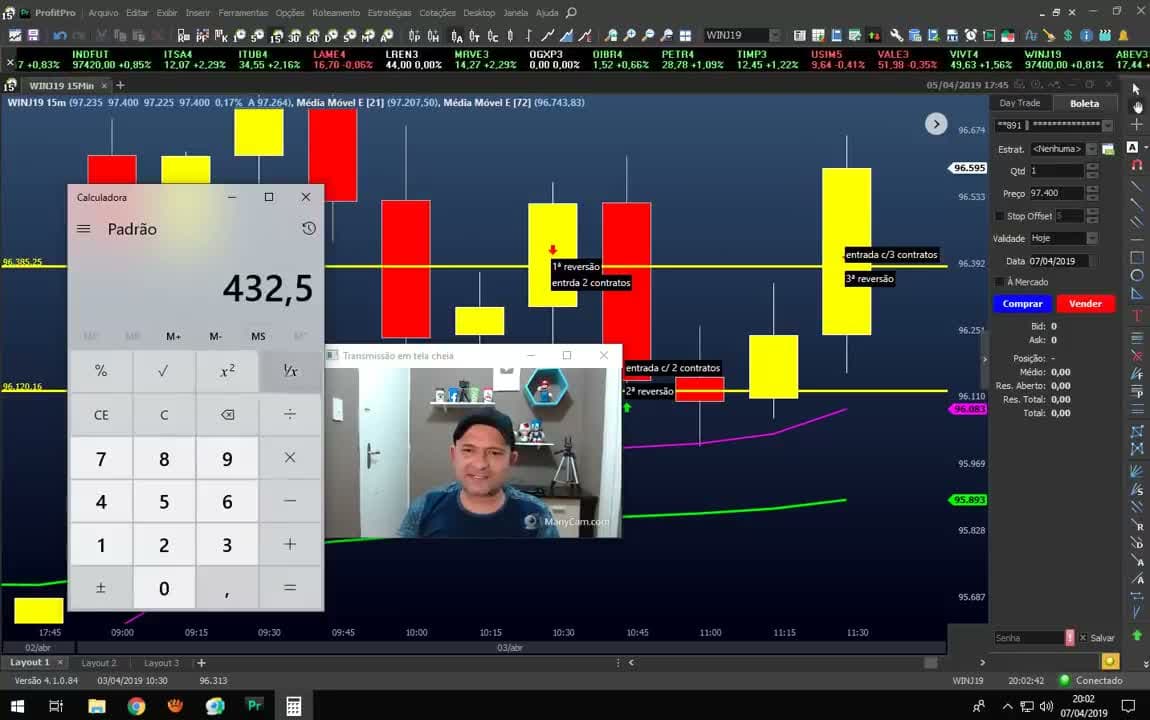1150x720 pixels.
Task: Click the Qtd quantity field
Action: point(1056,171)
